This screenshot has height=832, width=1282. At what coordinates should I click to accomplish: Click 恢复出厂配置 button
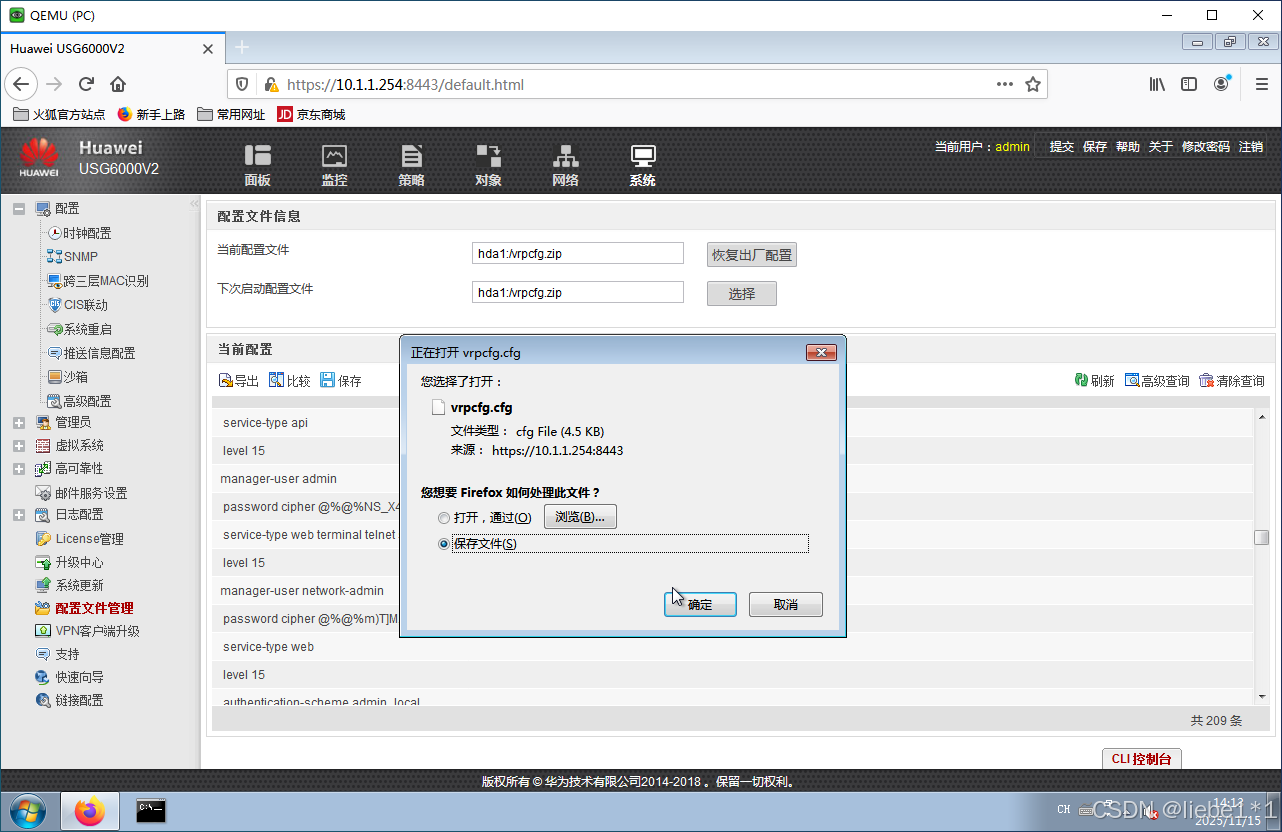(x=752, y=255)
